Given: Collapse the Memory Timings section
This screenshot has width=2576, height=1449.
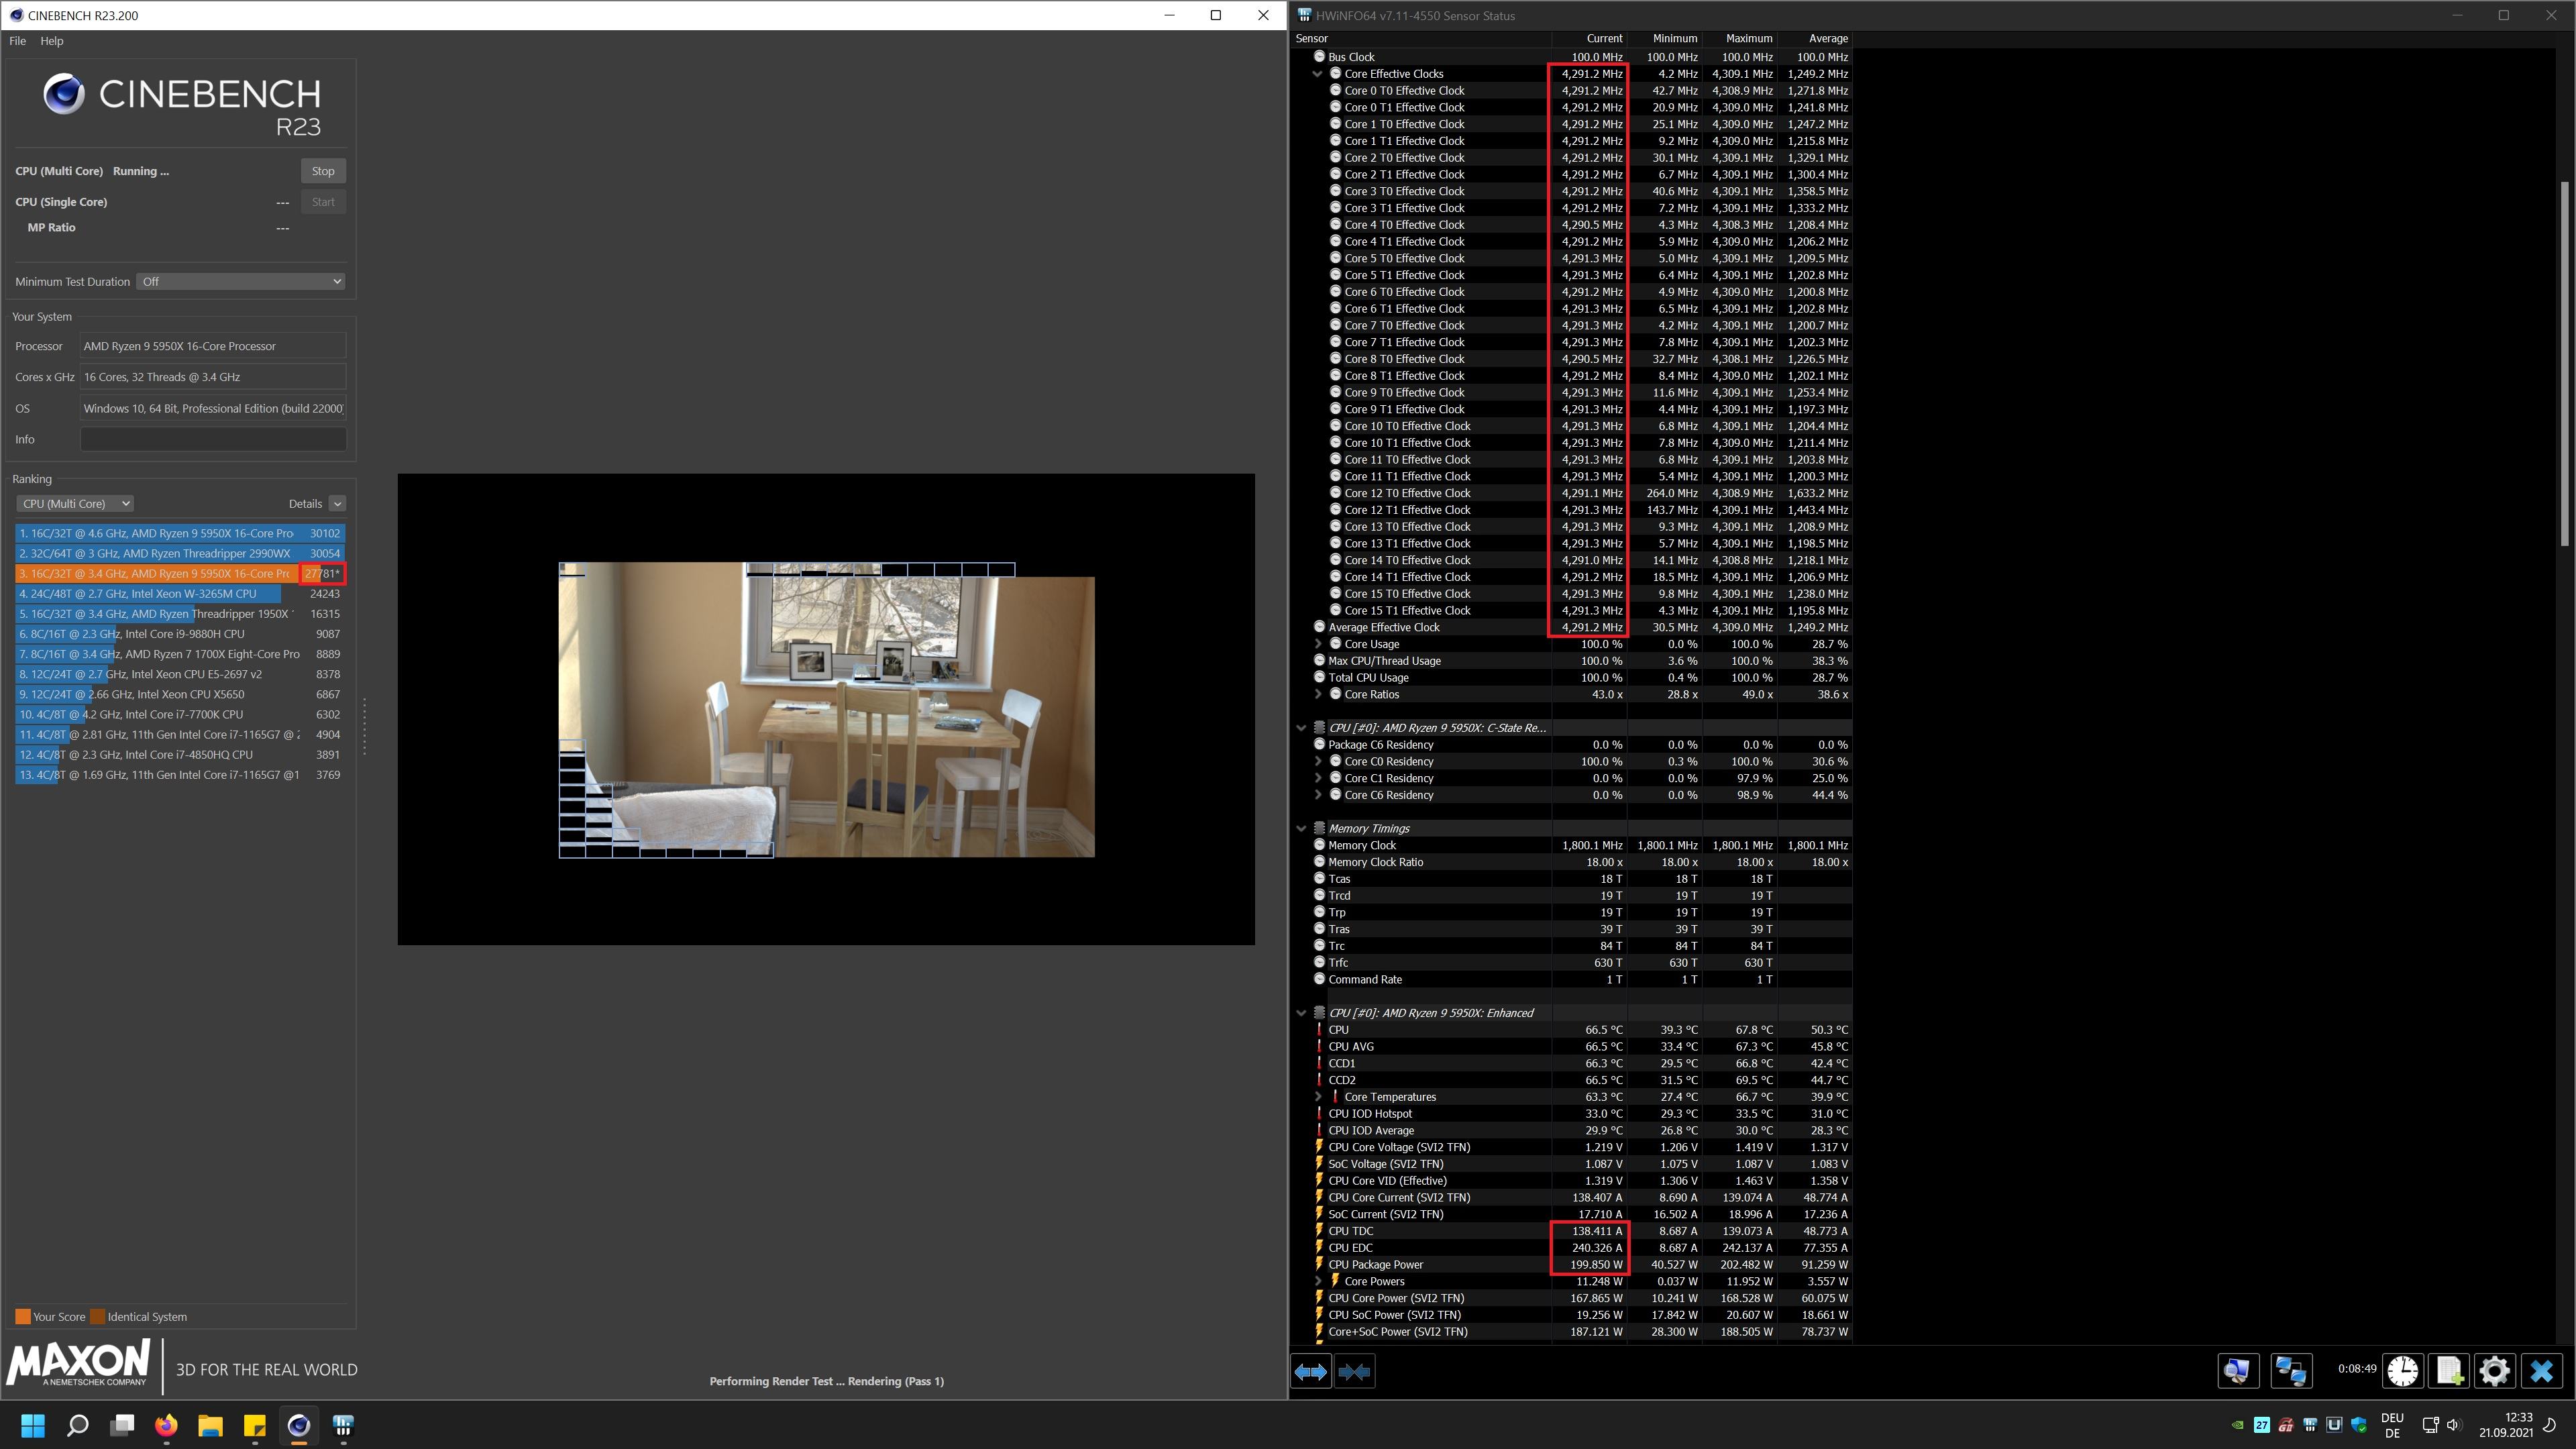Looking at the screenshot, I should (x=1301, y=828).
